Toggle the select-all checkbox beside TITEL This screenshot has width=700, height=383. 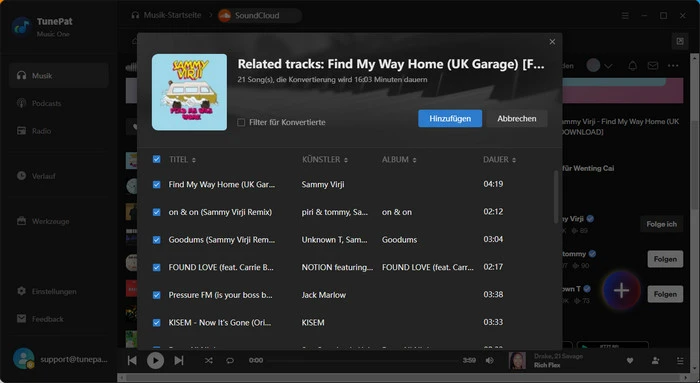(x=157, y=159)
